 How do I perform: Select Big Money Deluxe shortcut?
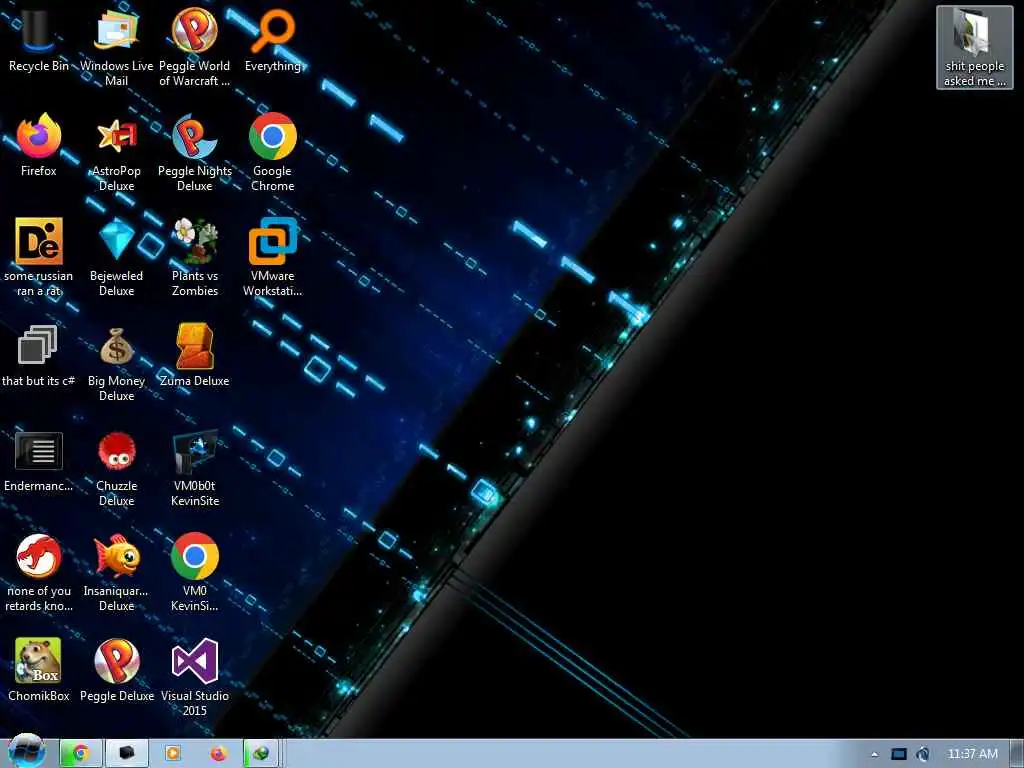point(116,362)
